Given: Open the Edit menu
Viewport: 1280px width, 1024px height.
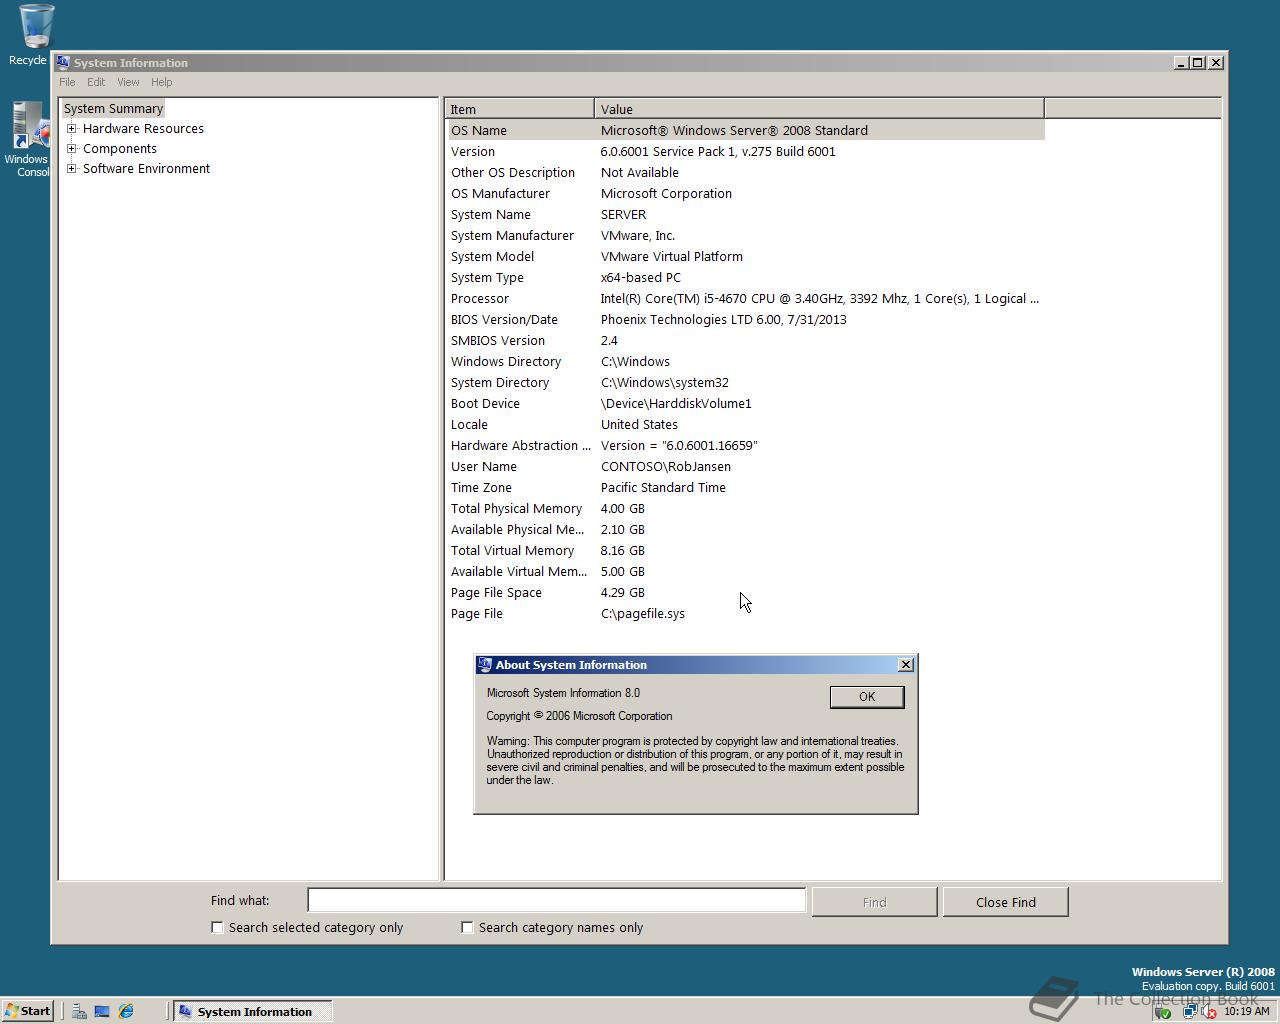Looking at the screenshot, I should 96,82.
